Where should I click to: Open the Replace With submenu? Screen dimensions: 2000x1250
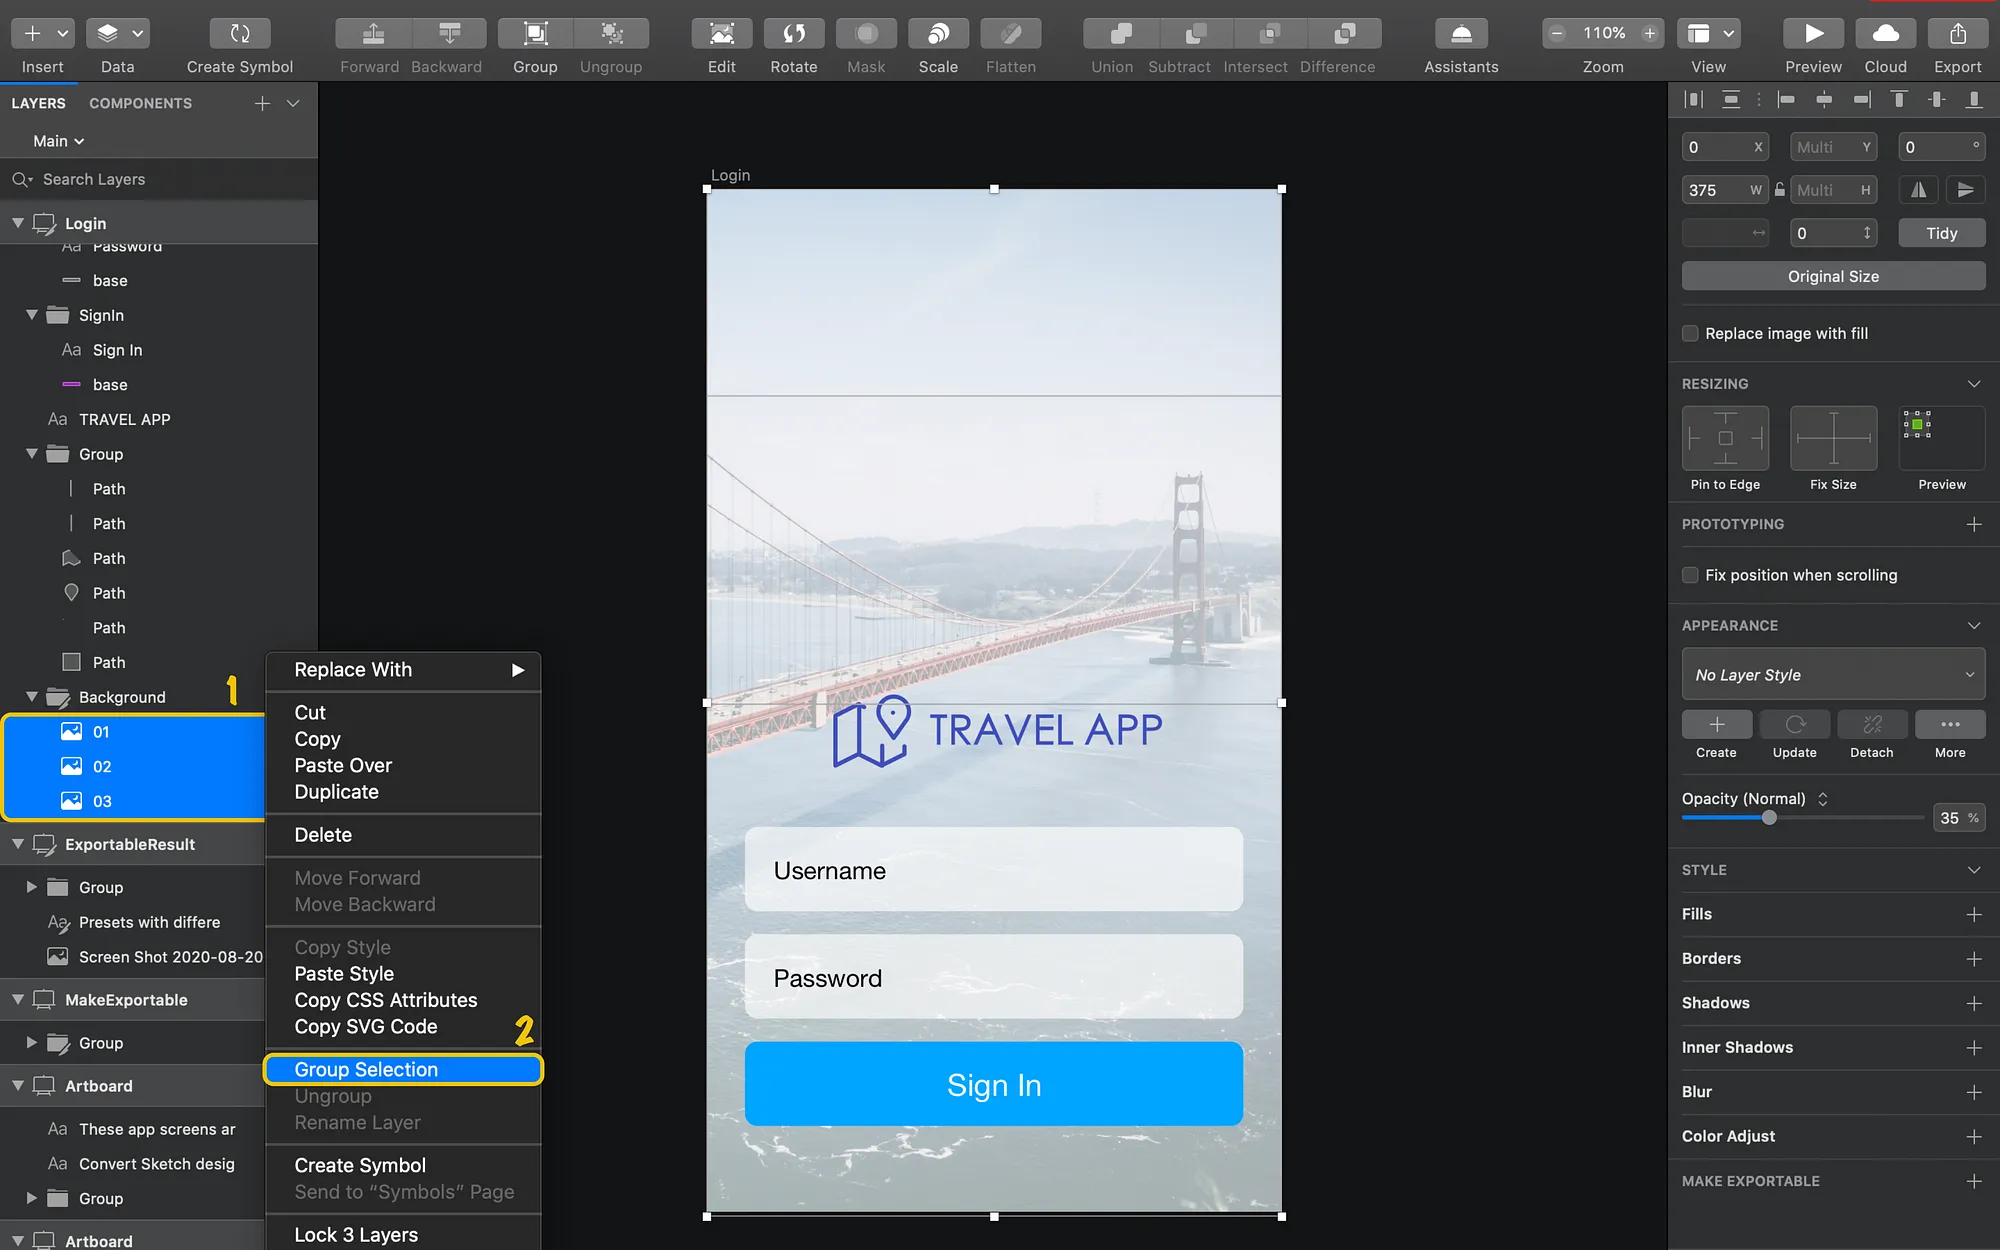click(x=403, y=670)
